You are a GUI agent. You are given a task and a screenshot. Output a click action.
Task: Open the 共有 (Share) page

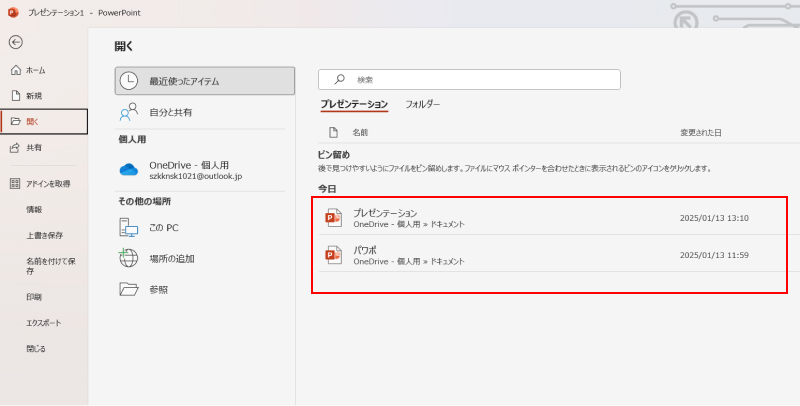pos(34,148)
